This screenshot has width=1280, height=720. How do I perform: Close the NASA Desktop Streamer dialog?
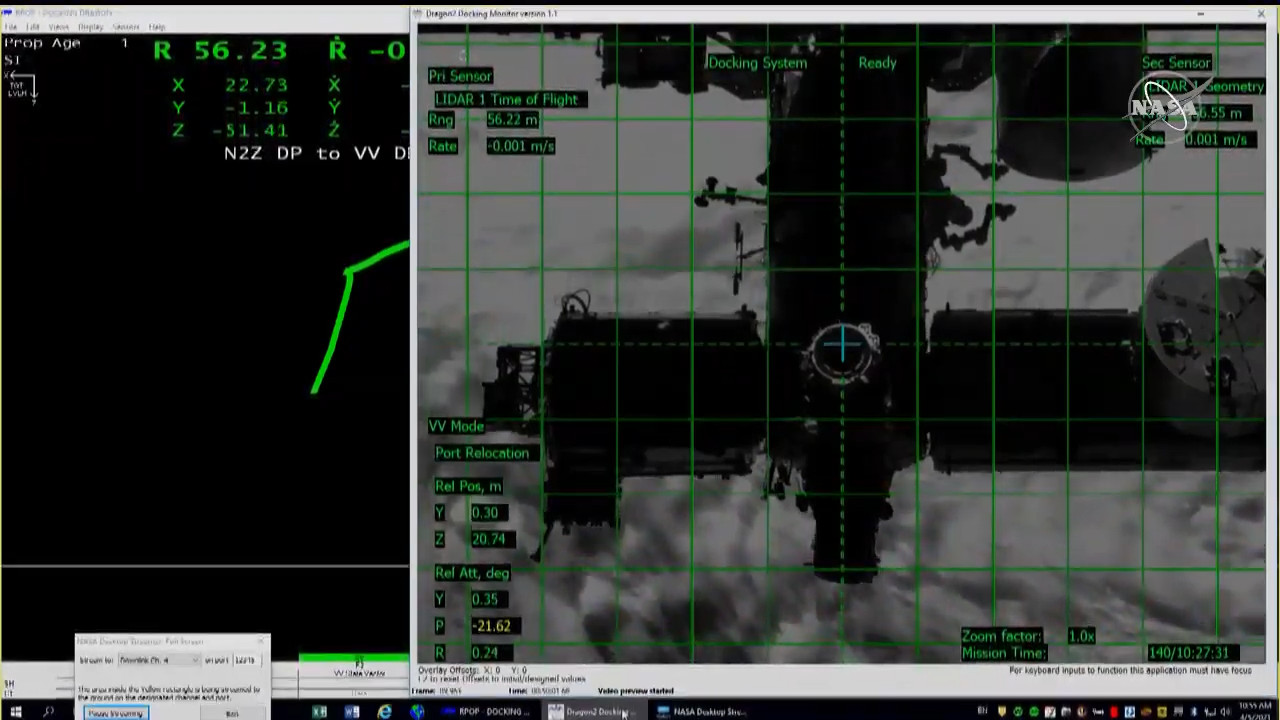[x=262, y=641]
